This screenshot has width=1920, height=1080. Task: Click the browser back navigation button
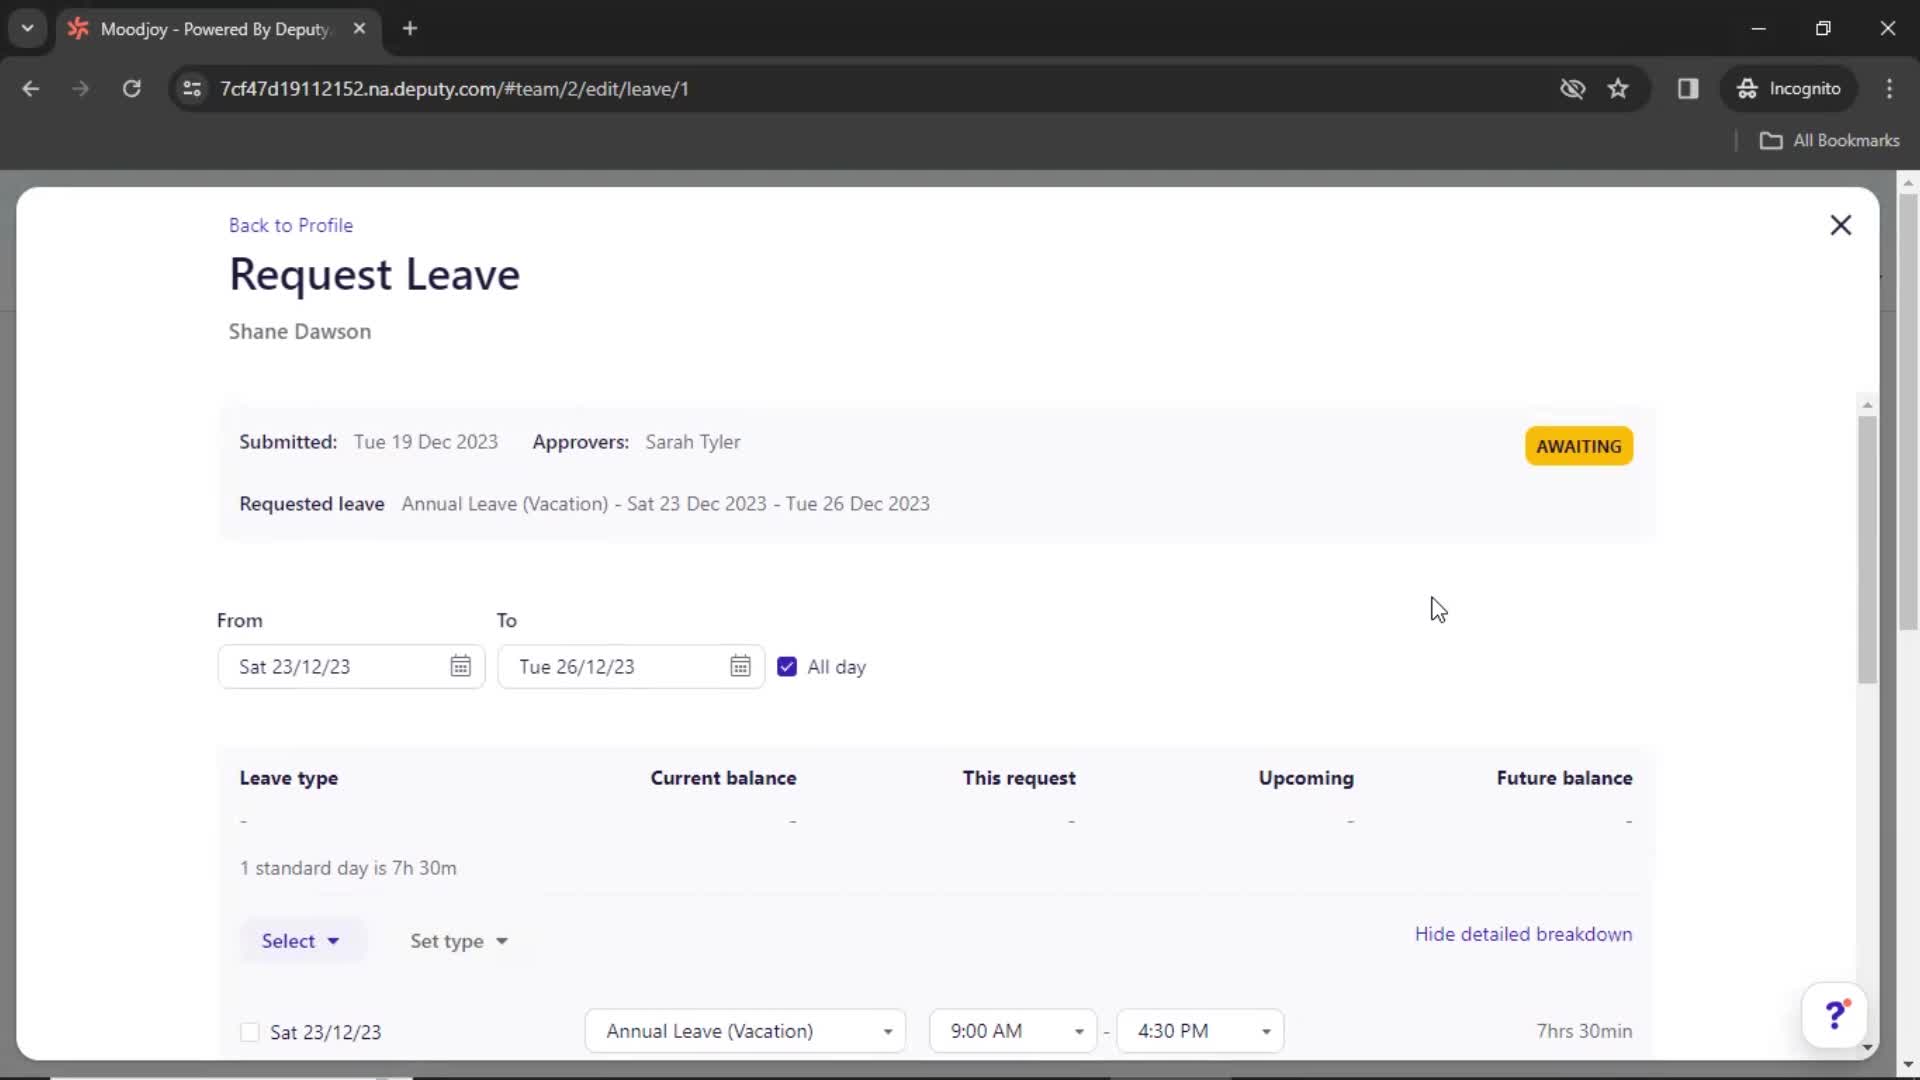[32, 88]
